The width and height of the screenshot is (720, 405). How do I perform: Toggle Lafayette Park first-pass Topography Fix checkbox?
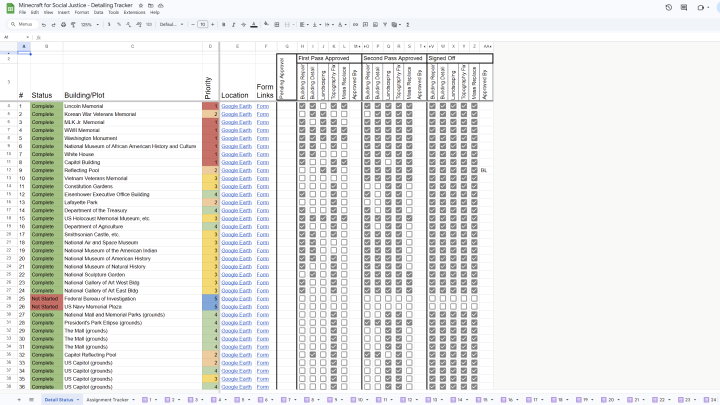334,202
